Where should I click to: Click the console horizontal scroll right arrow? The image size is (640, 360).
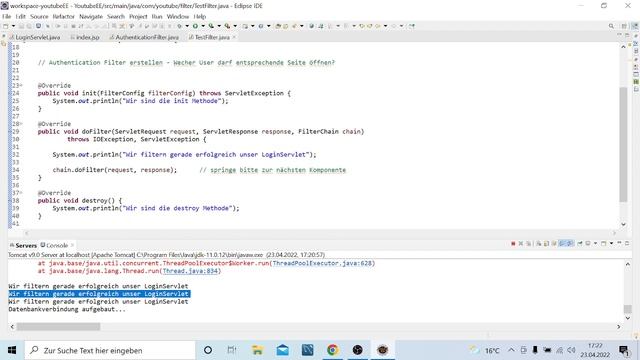pyautogui.click(x=618, y=327)
